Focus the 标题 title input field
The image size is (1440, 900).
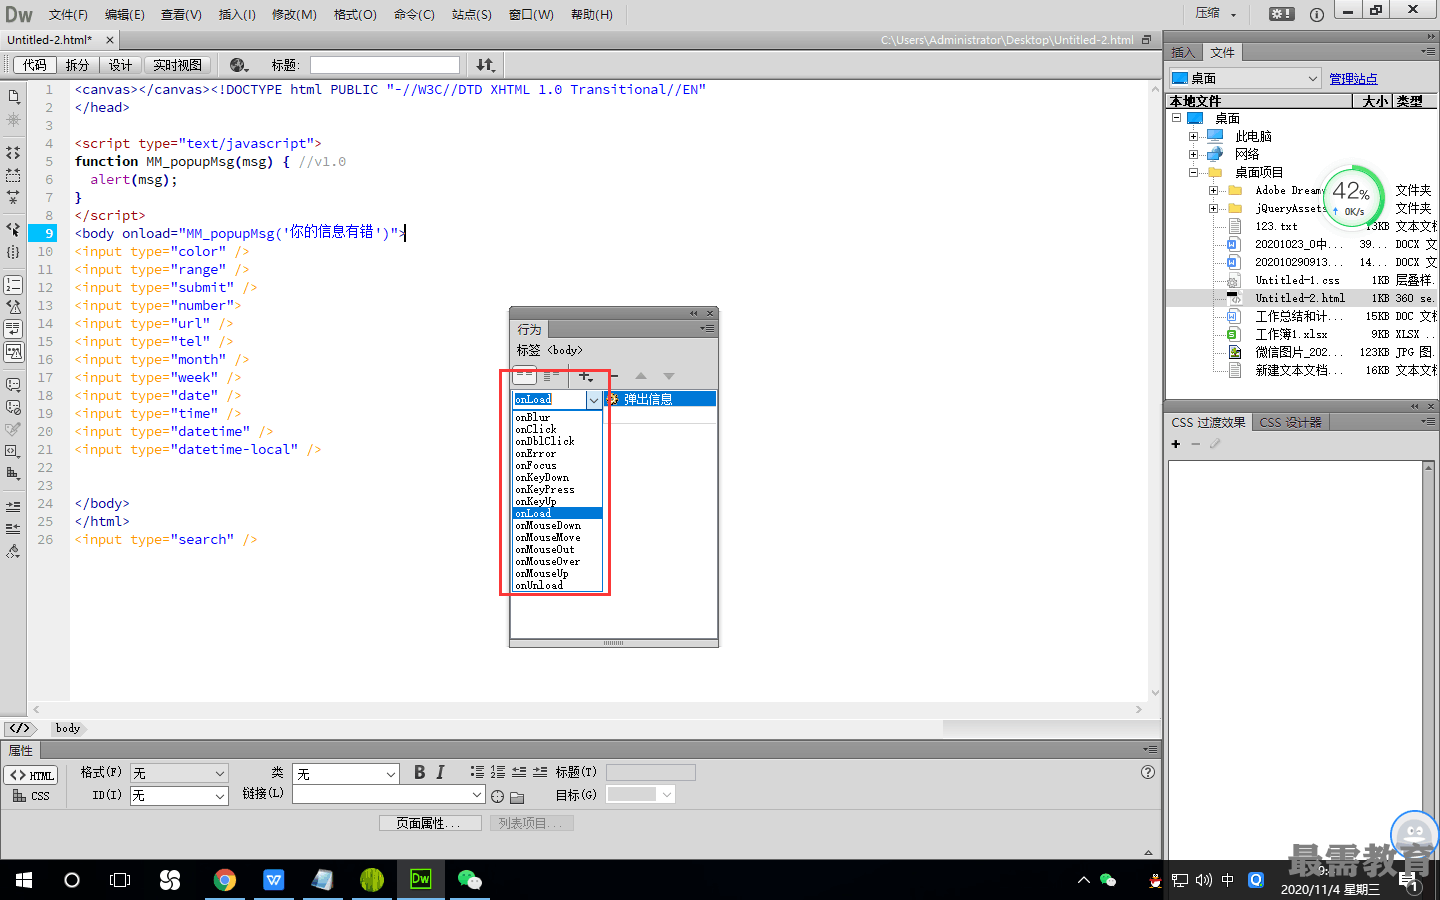pos(384,65)
